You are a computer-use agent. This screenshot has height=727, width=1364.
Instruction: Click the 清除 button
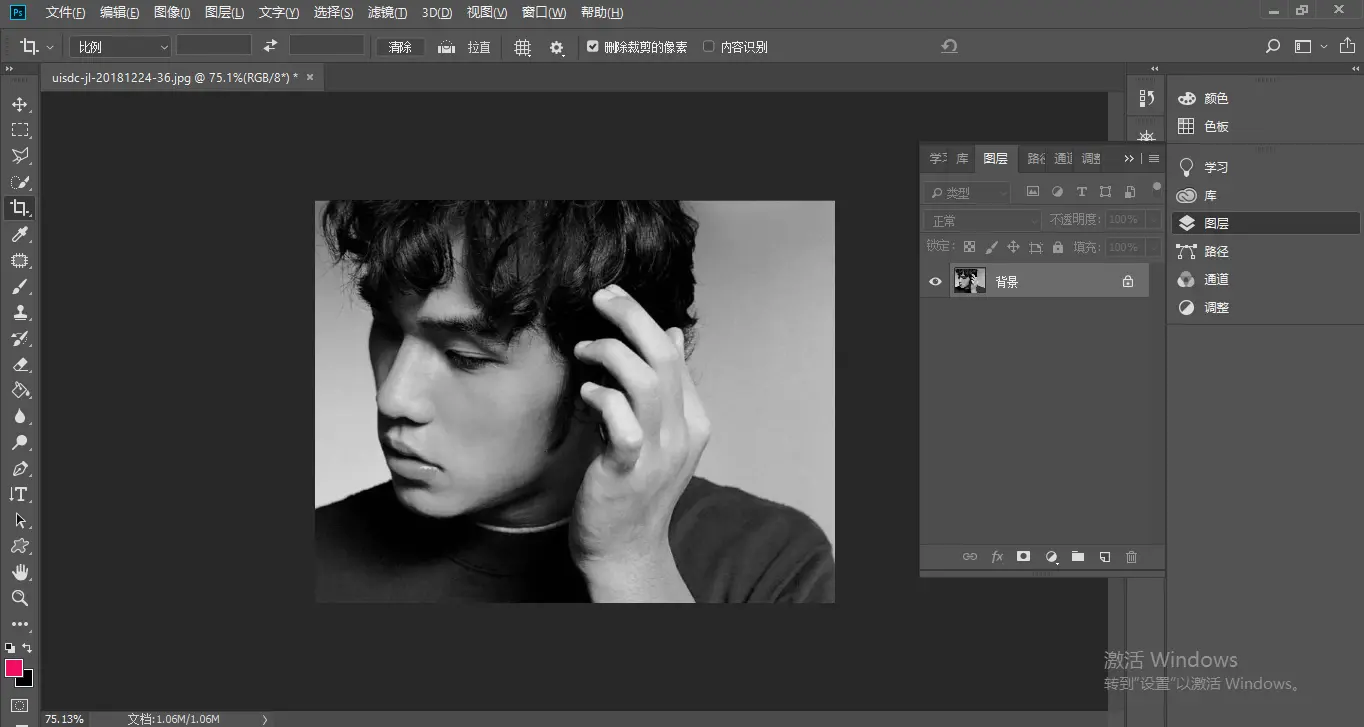[x=400, y=47]
